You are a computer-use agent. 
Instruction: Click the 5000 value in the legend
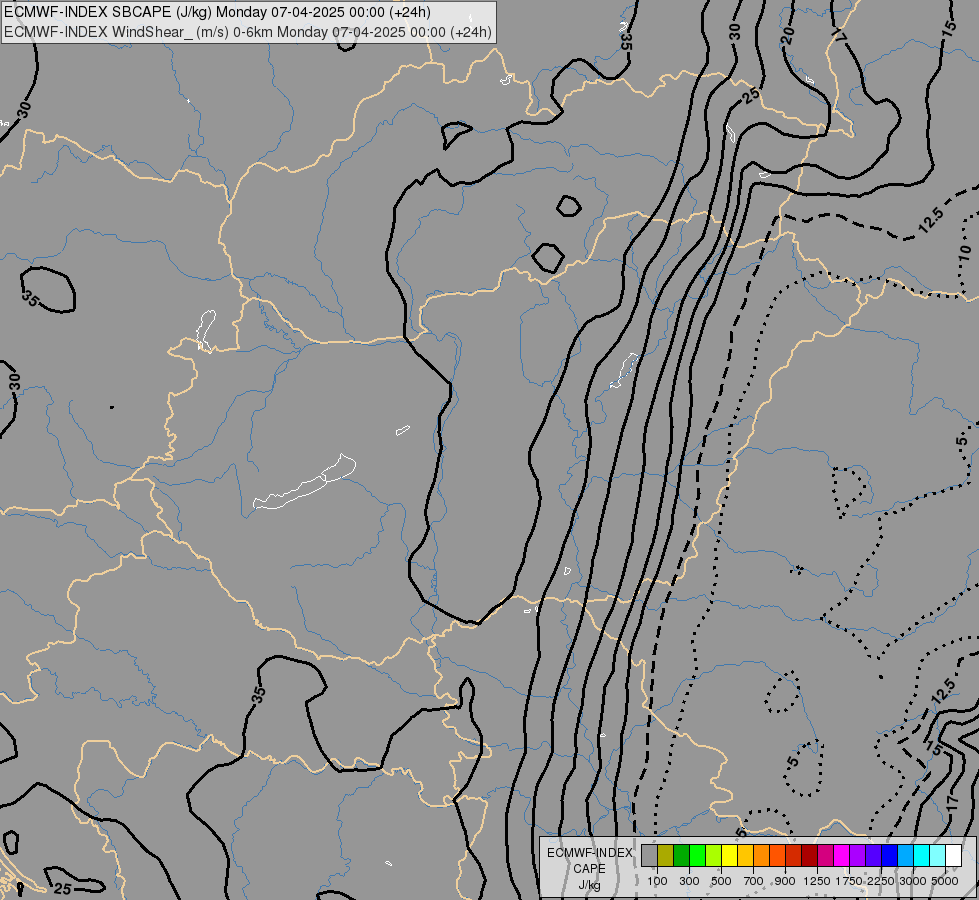tap(945, 881)
